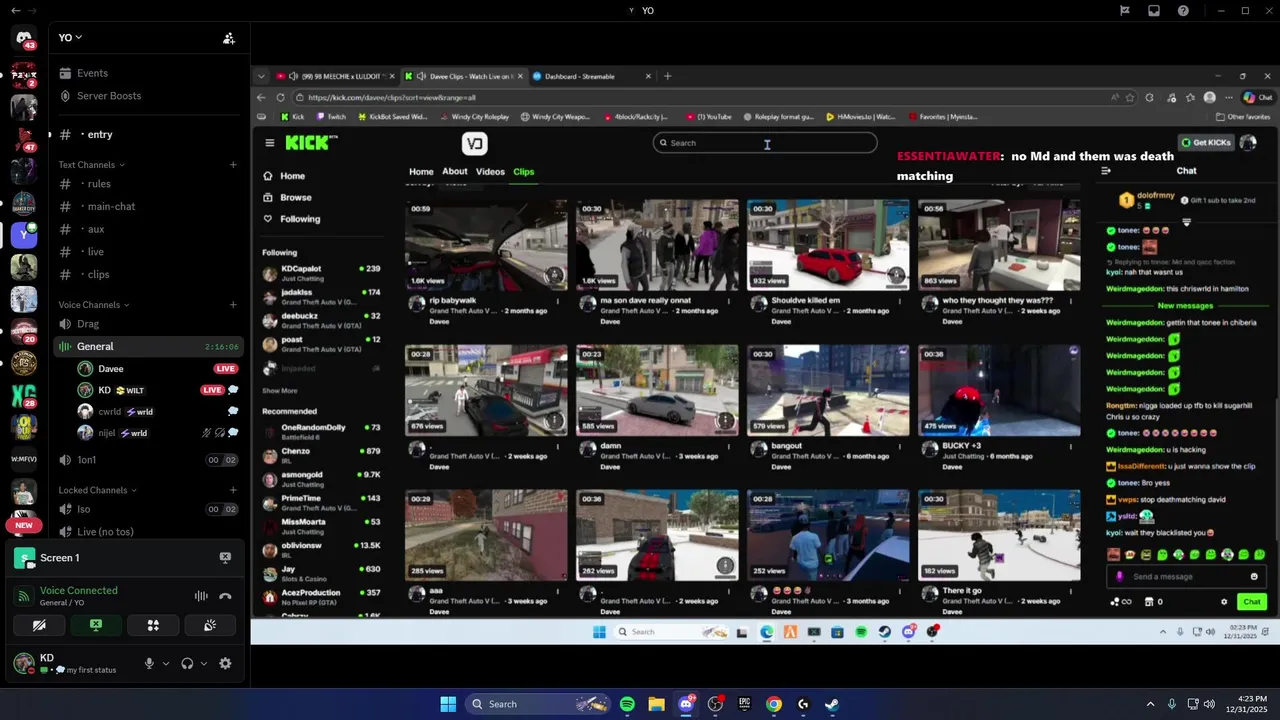Image resolution: width=1280 pixels, height=720 pixels.
Task: Open Epic Games Launcher on taskbar
Action: coord(744,704)
